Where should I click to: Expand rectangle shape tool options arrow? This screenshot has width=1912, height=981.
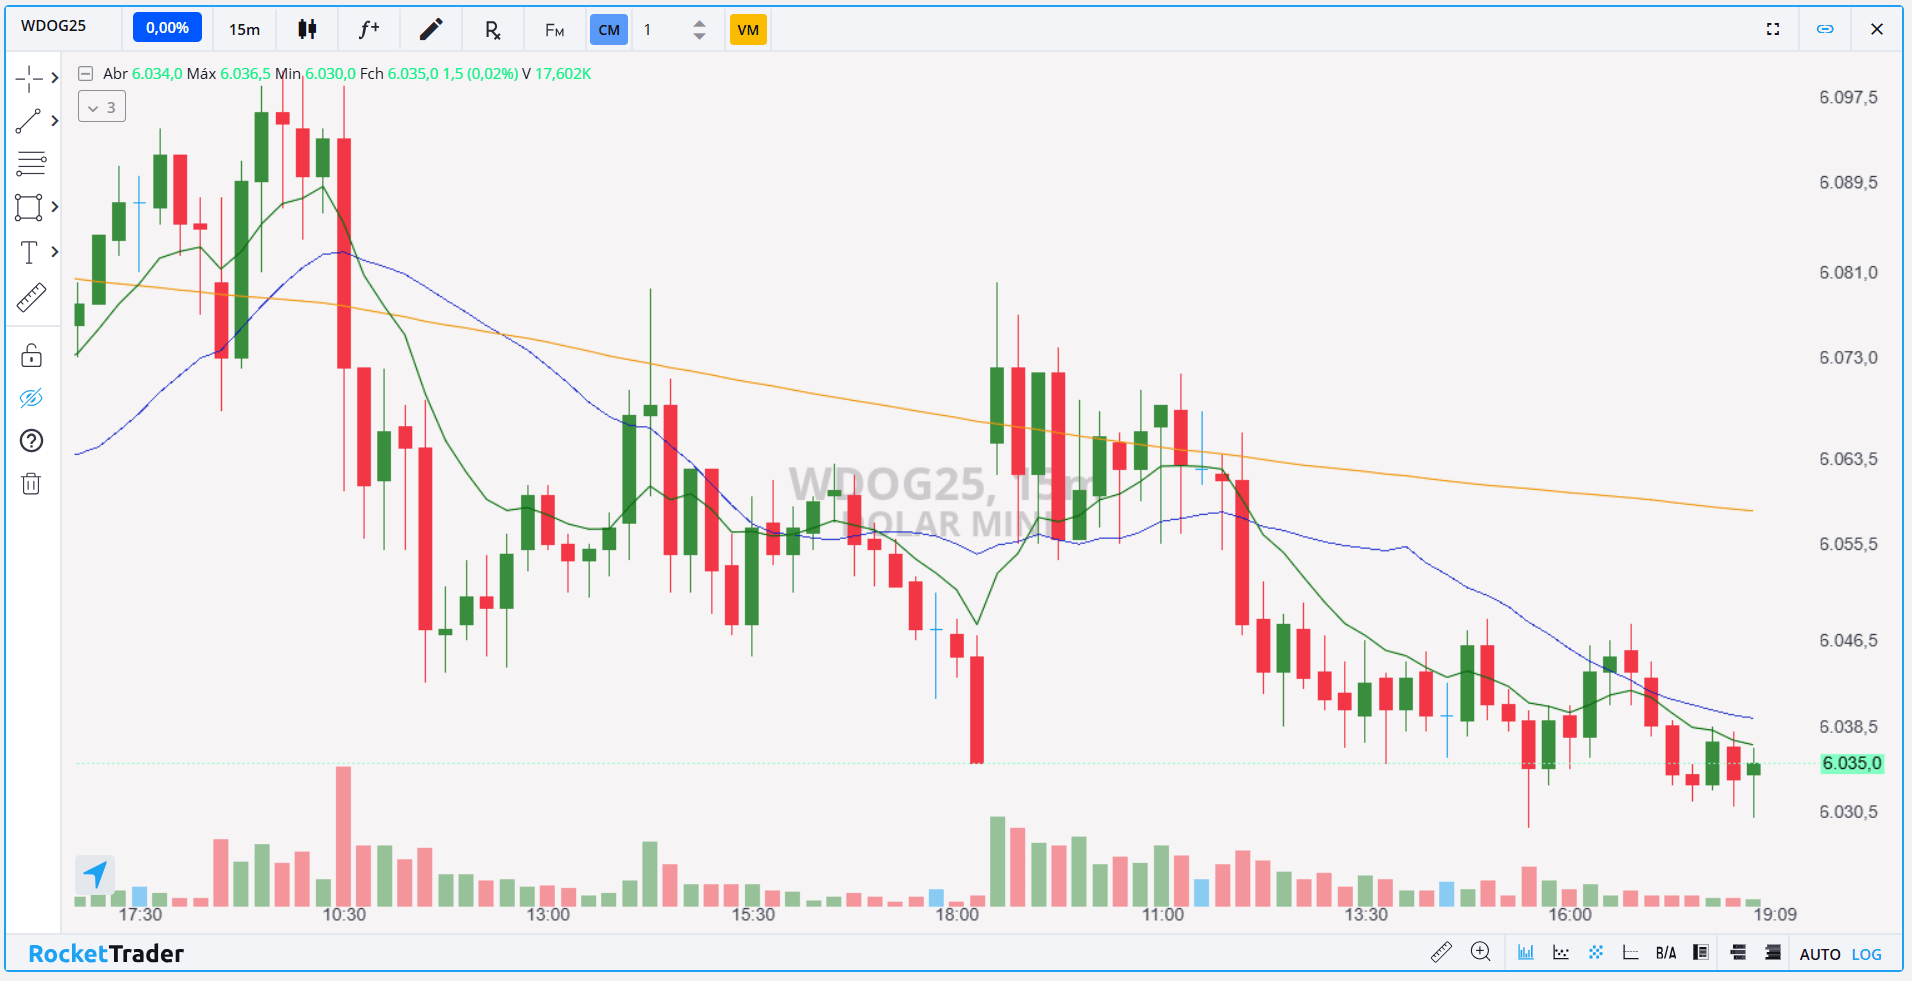55,207
